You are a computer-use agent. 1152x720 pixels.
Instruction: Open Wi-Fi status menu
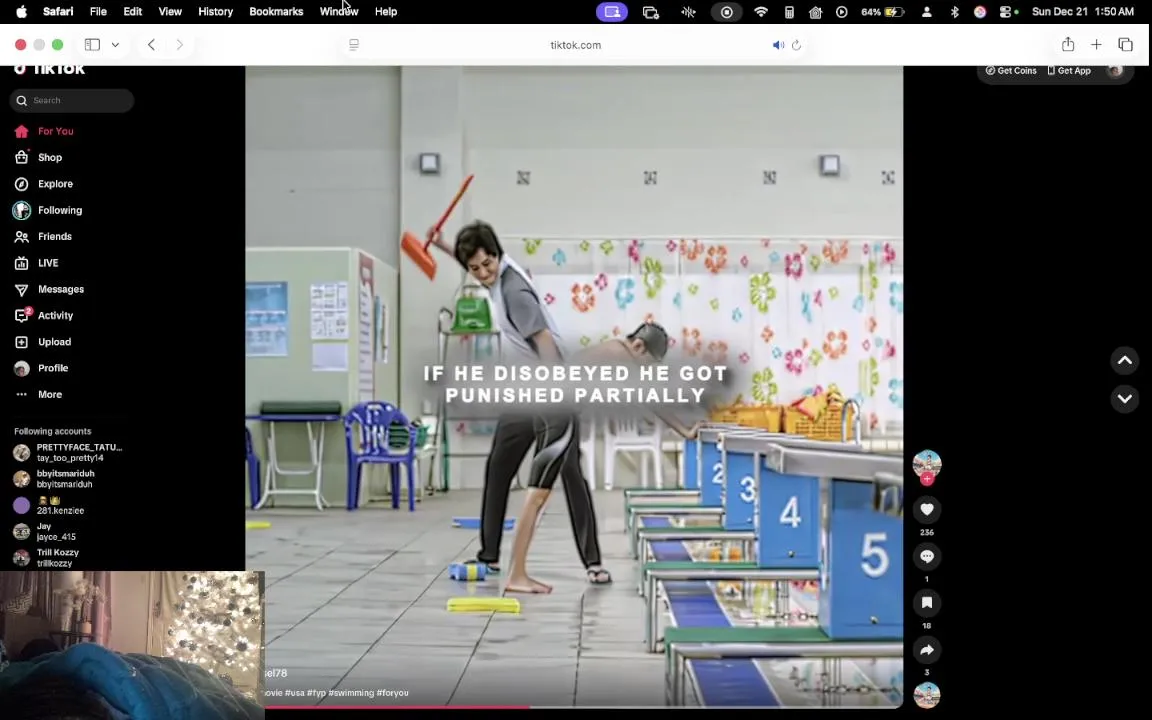pos(761,12)
